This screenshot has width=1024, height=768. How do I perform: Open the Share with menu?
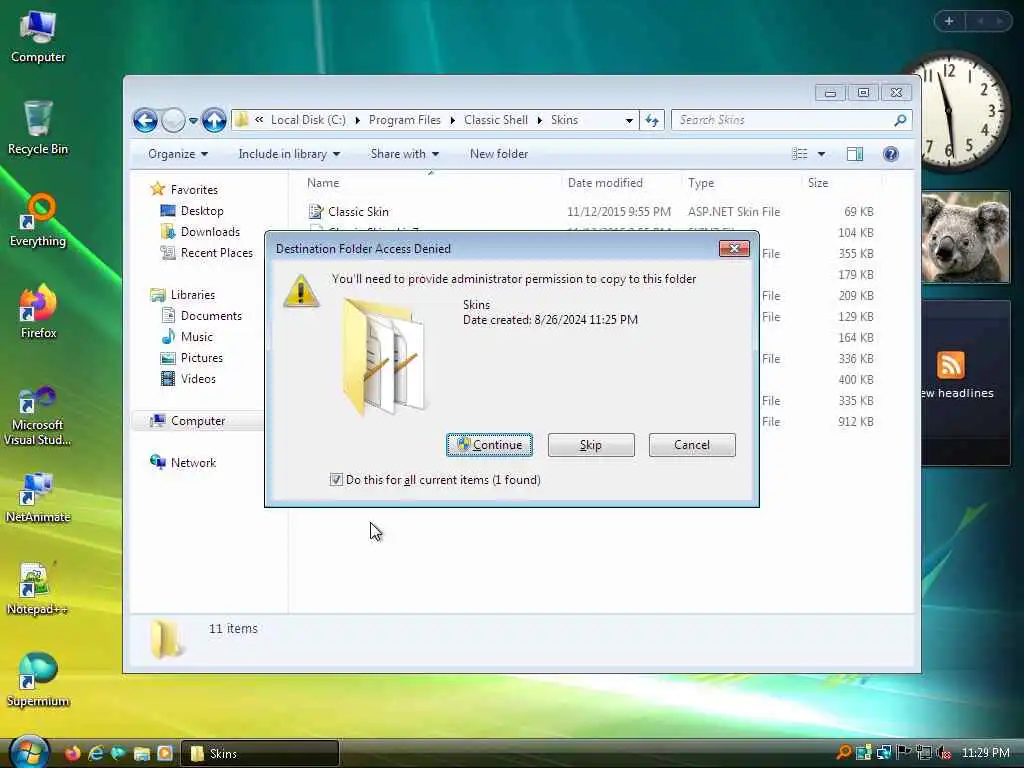405,154
